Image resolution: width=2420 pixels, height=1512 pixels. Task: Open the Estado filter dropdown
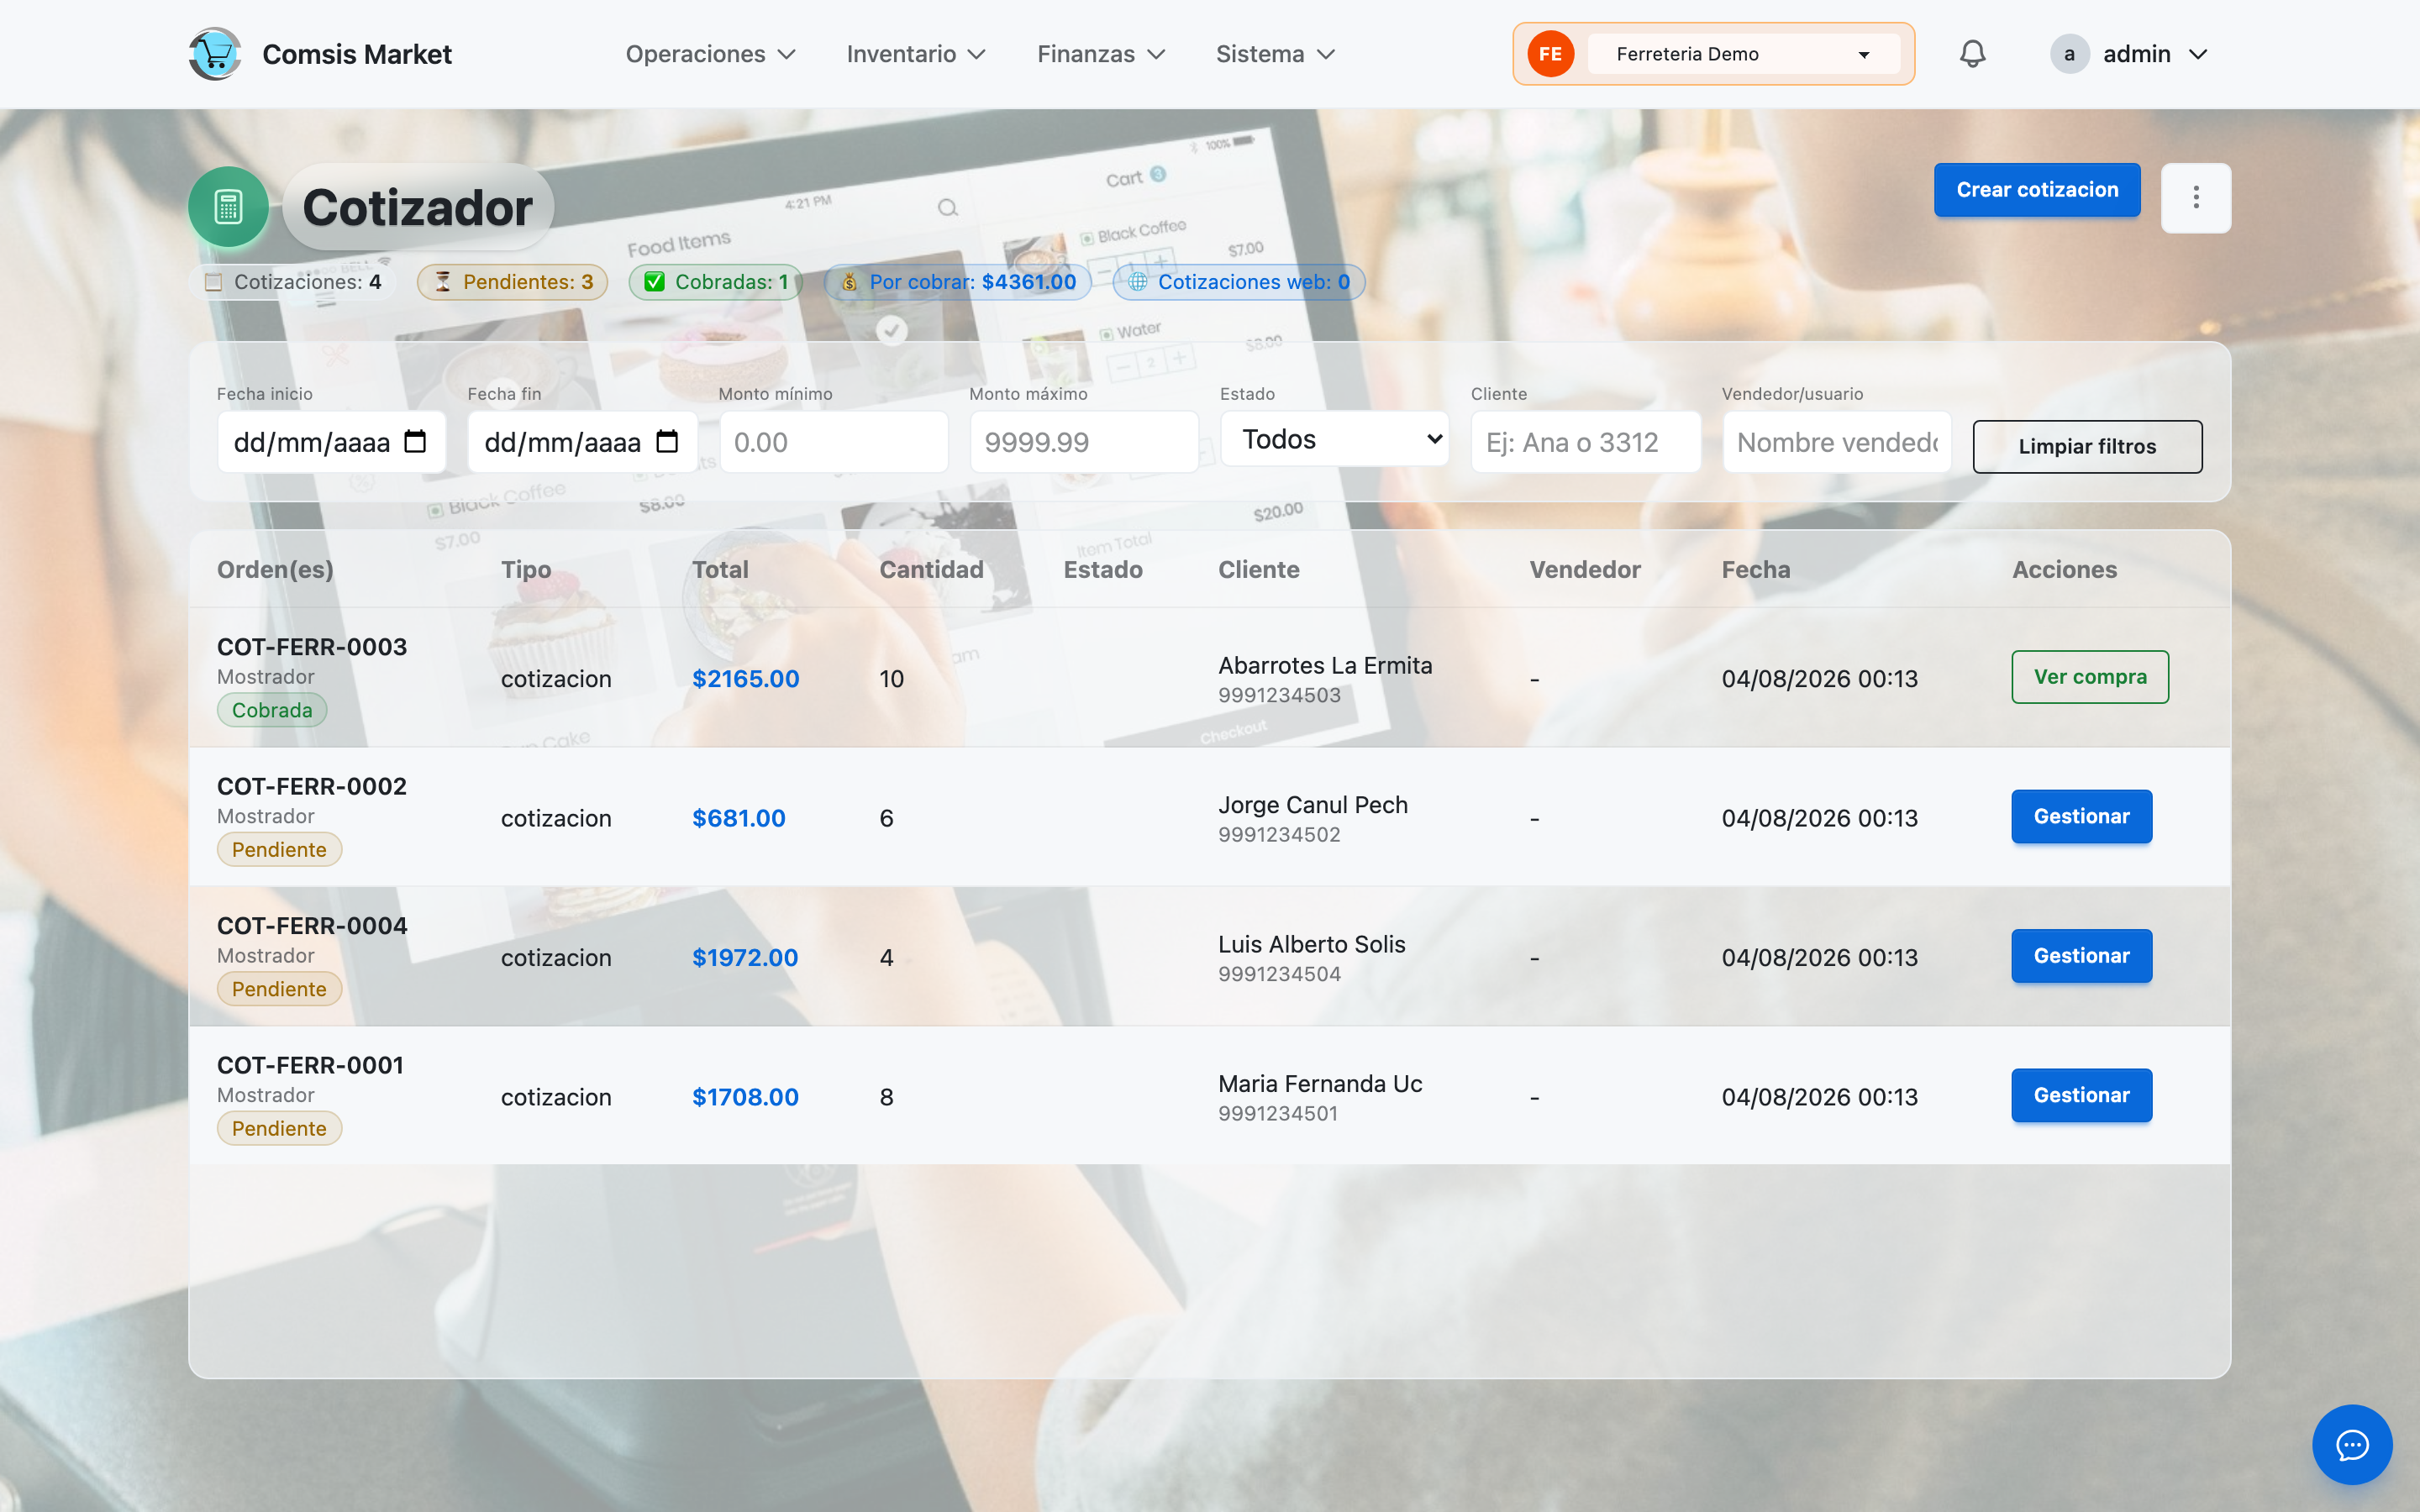pyautogui.click(x=1335, y=439)
